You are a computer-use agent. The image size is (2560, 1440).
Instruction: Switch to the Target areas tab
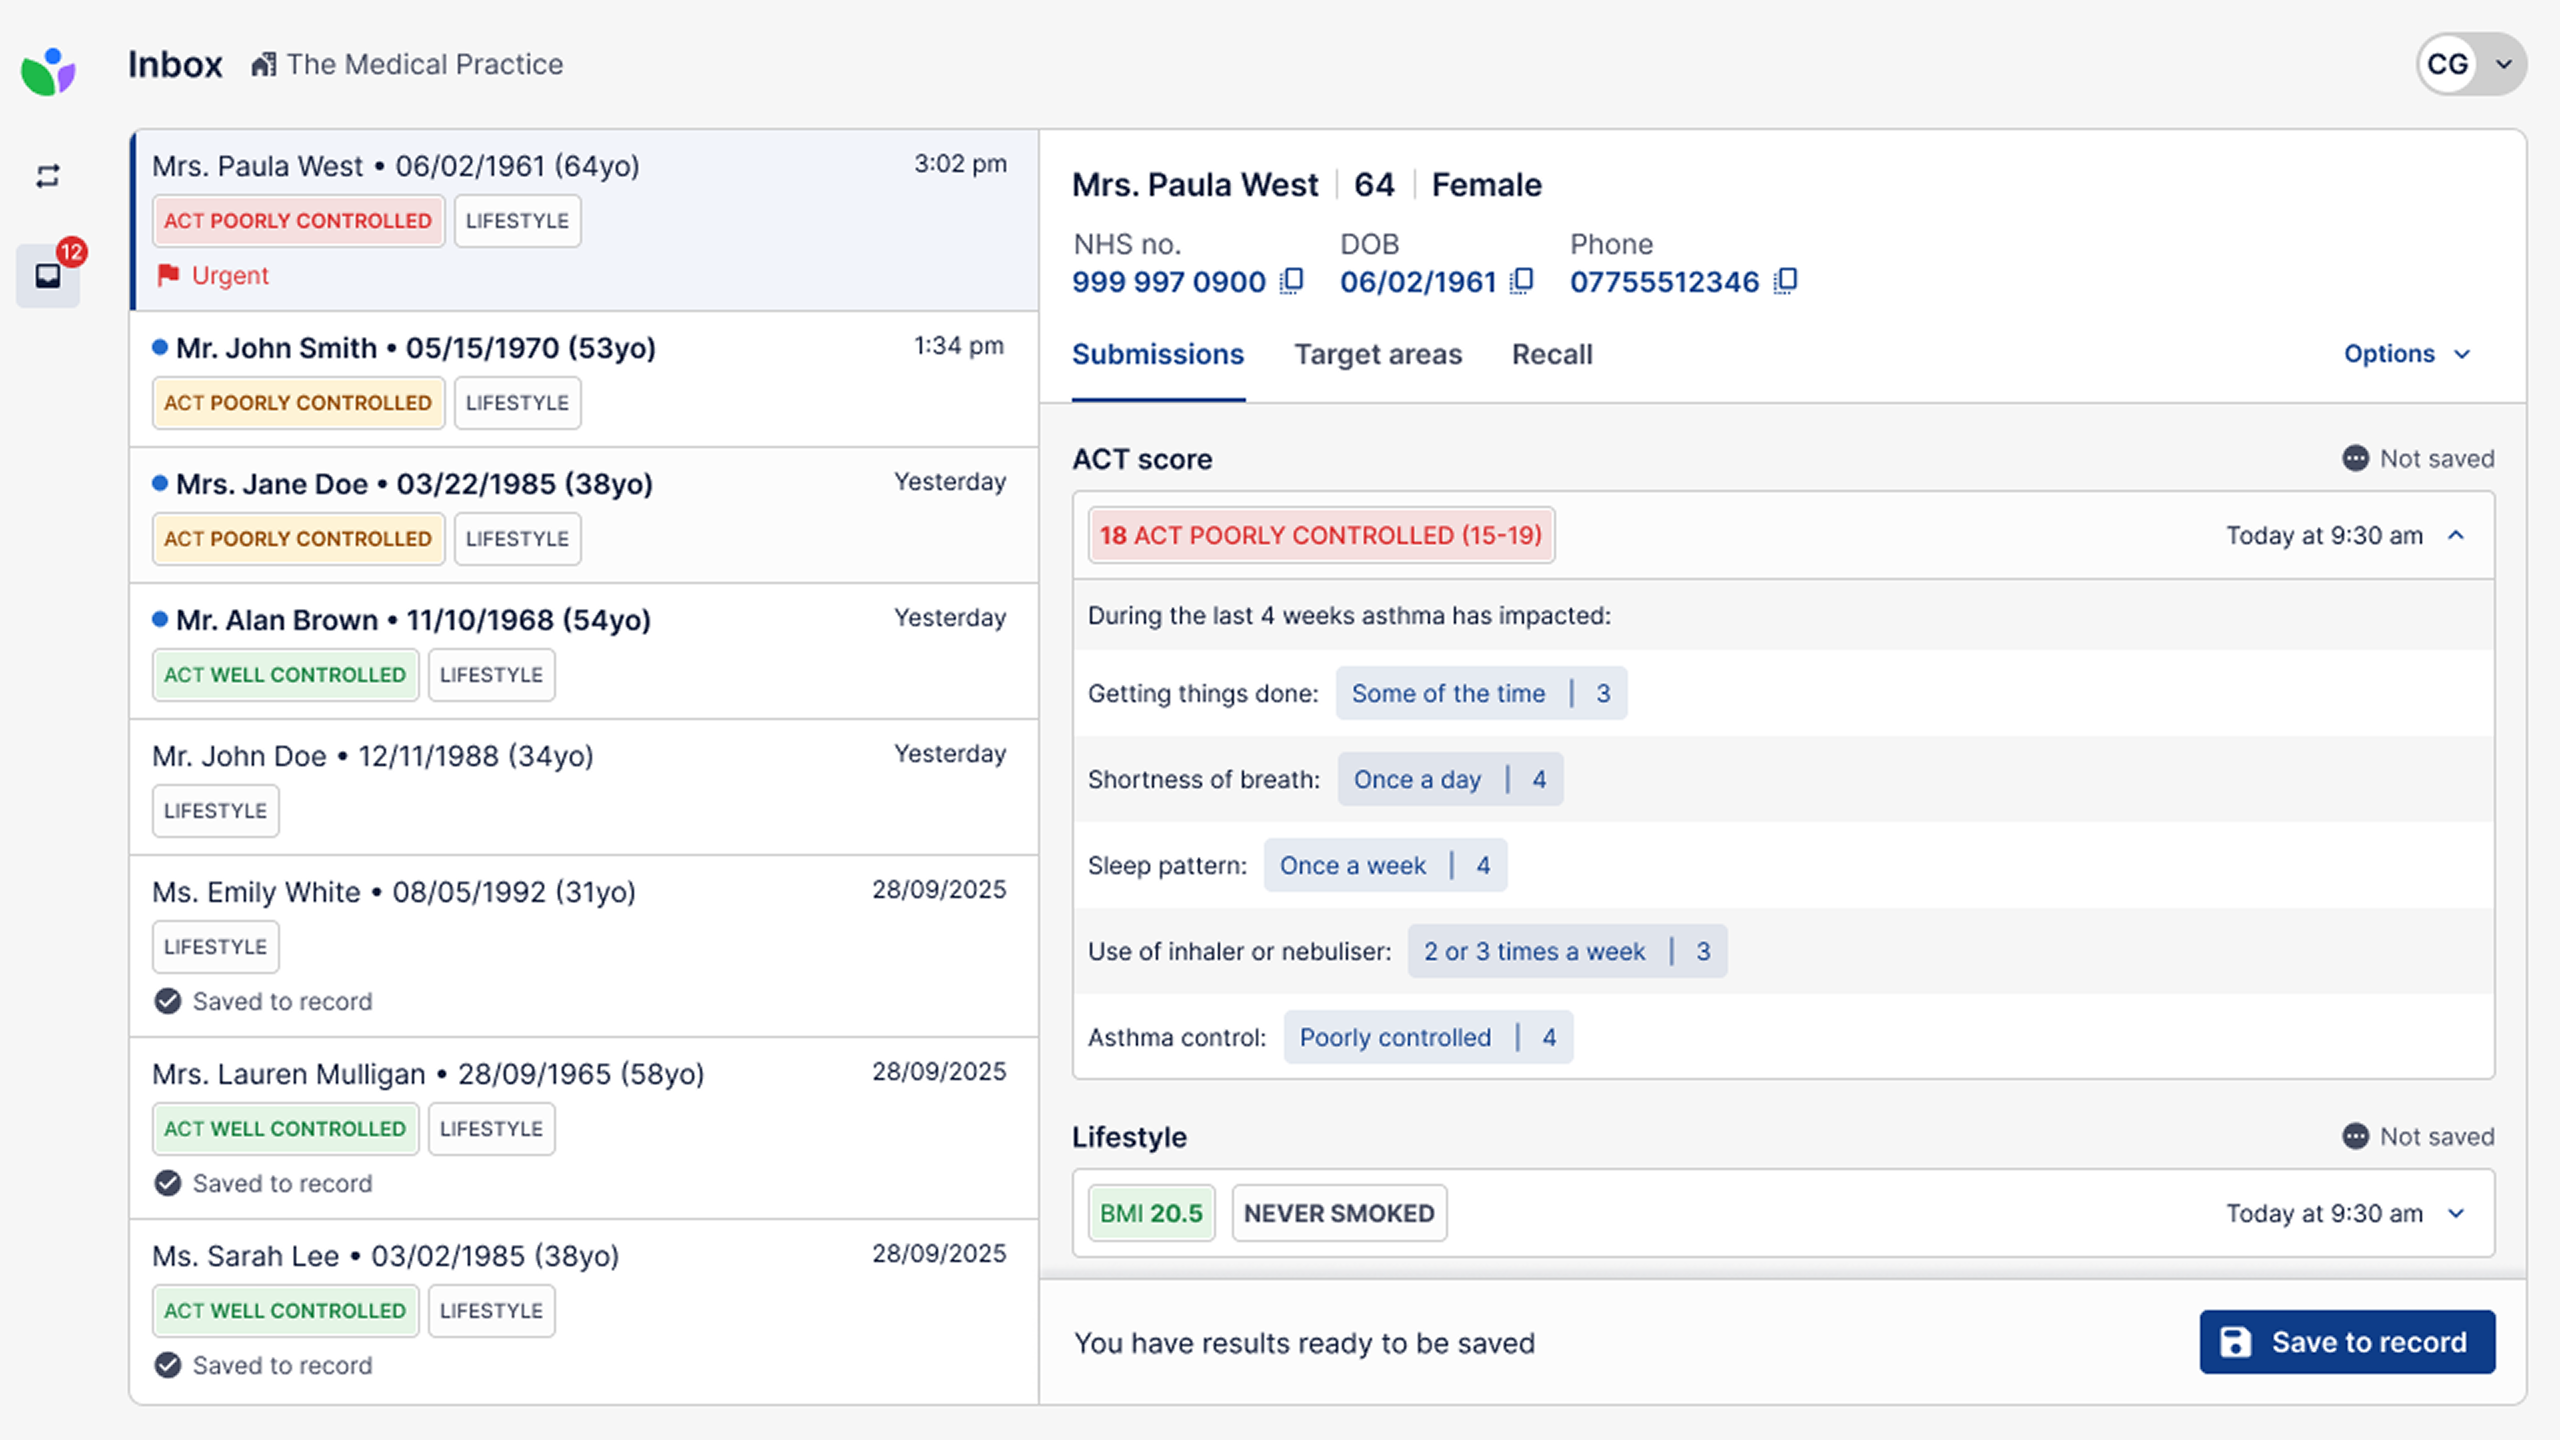pos(1377,355)
